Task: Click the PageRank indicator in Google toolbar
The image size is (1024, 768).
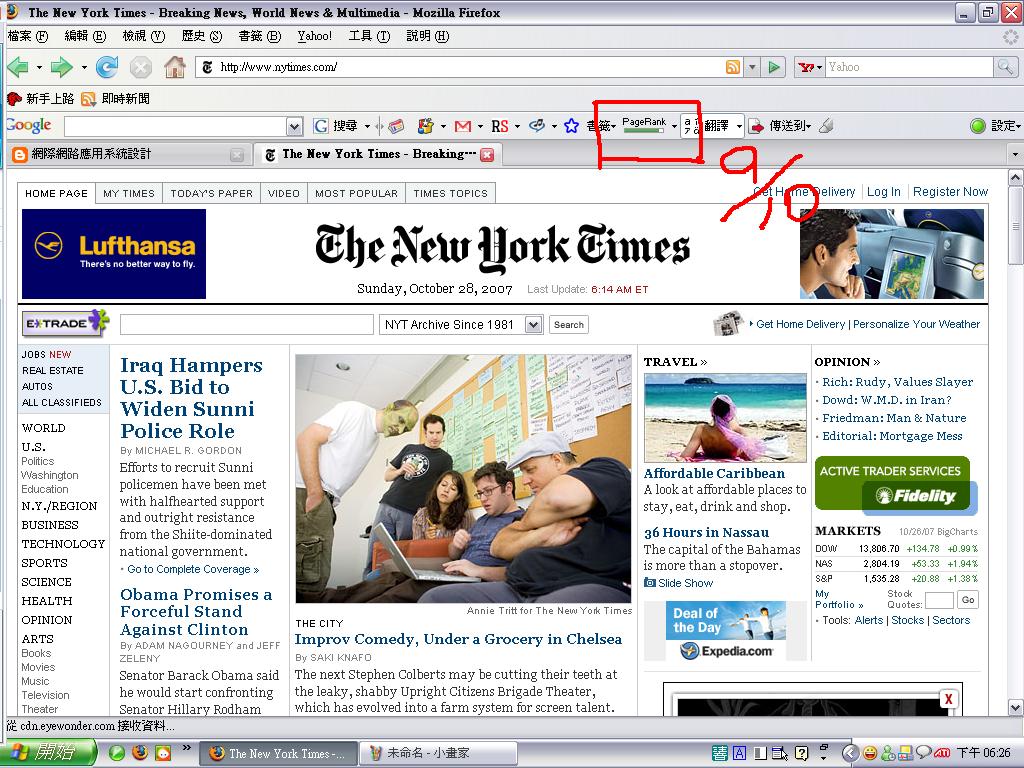Action: pyautogui.click(x=644, y=124)
